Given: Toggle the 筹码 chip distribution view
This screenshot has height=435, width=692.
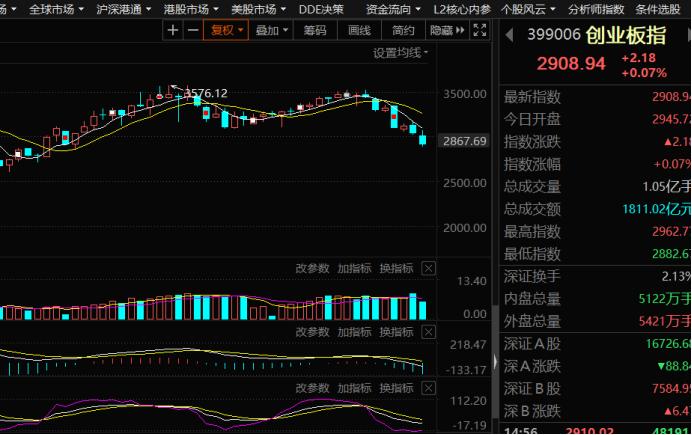Looking at the screenshot, I should [x=315, y=30].
